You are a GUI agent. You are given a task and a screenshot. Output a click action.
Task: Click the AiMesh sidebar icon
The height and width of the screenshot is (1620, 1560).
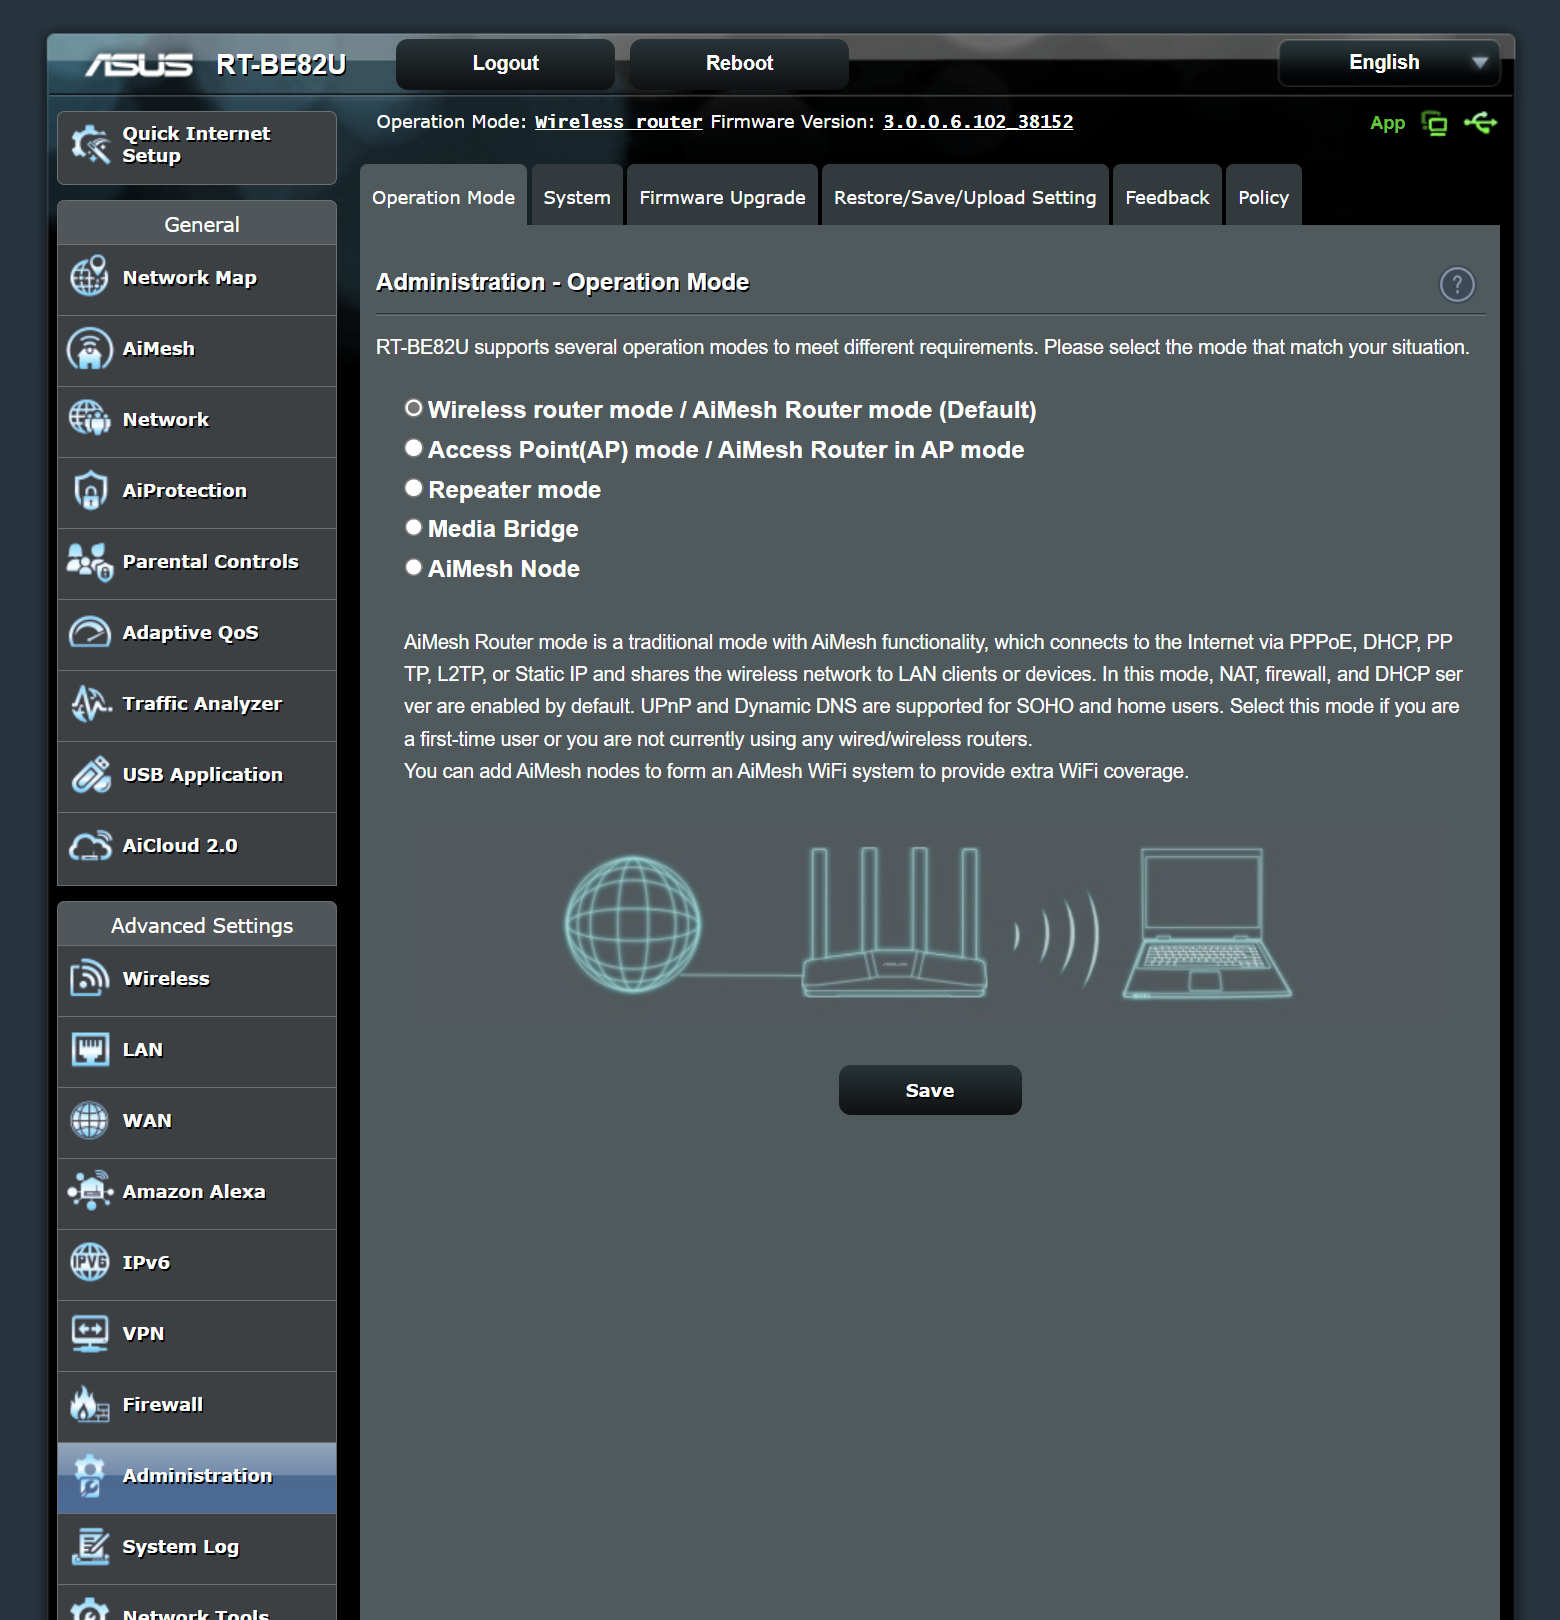[x=89, y=348]
